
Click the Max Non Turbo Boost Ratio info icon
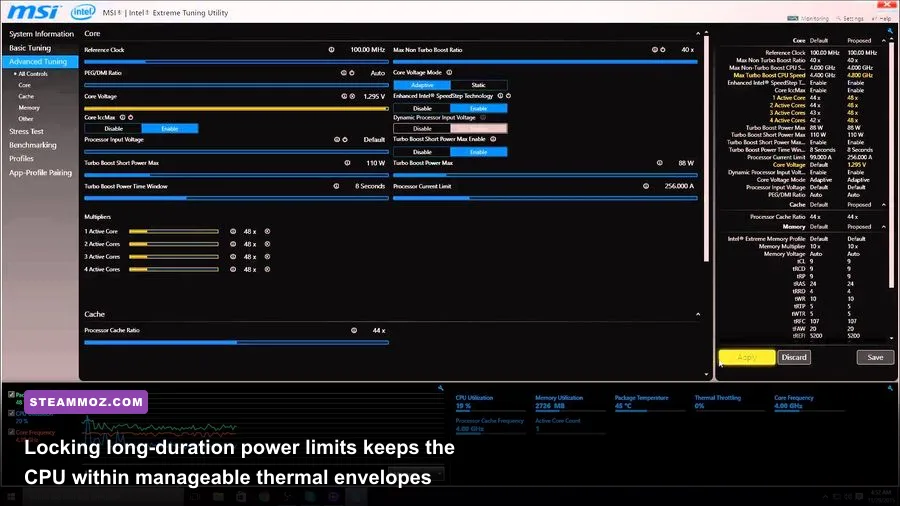pyautogui.click(x=654, y=50)
